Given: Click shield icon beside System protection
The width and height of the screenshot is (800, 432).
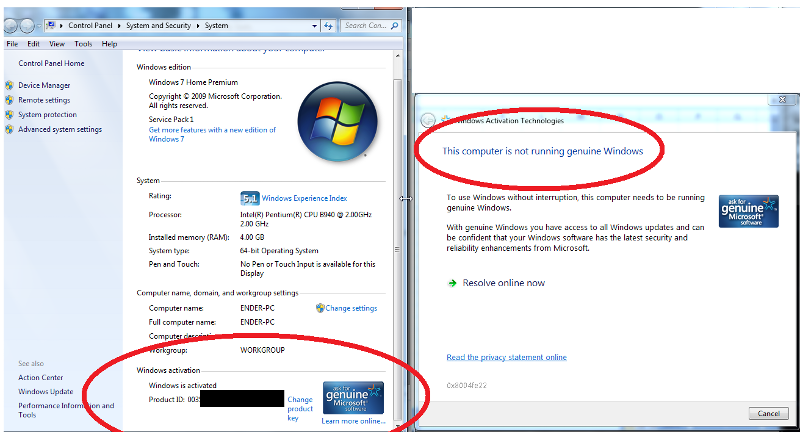Looking at the screenshot, I should 9,115.
